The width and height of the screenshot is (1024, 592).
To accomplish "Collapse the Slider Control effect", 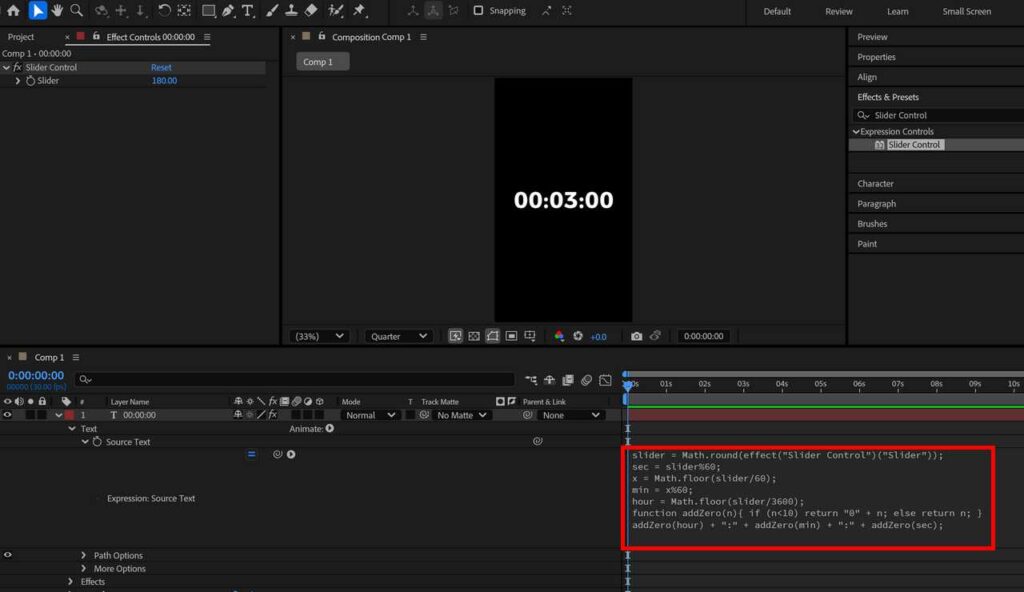I will 7,67.
